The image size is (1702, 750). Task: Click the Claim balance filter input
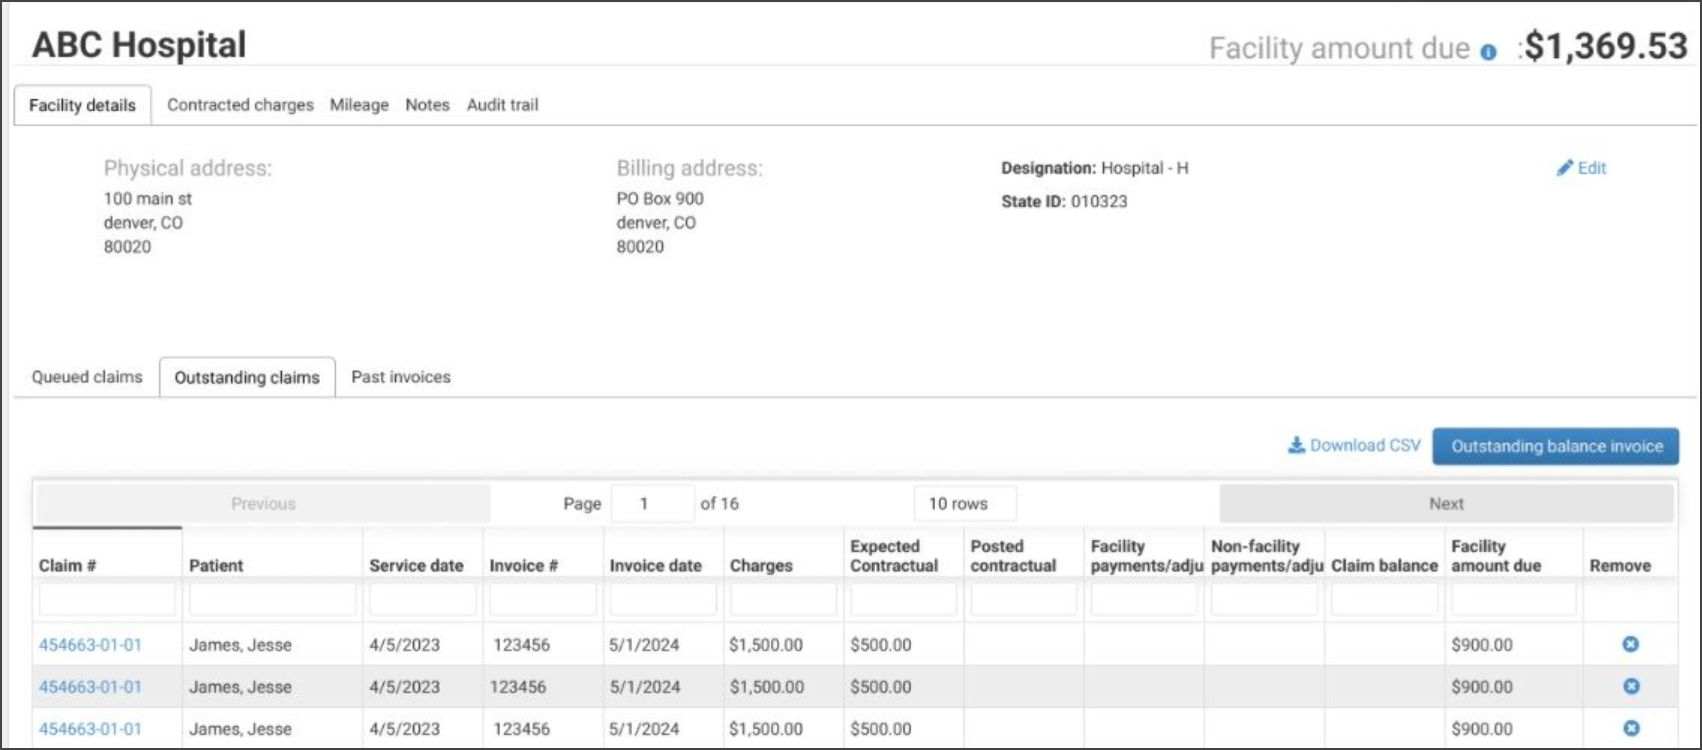[x=1384, y=599]
